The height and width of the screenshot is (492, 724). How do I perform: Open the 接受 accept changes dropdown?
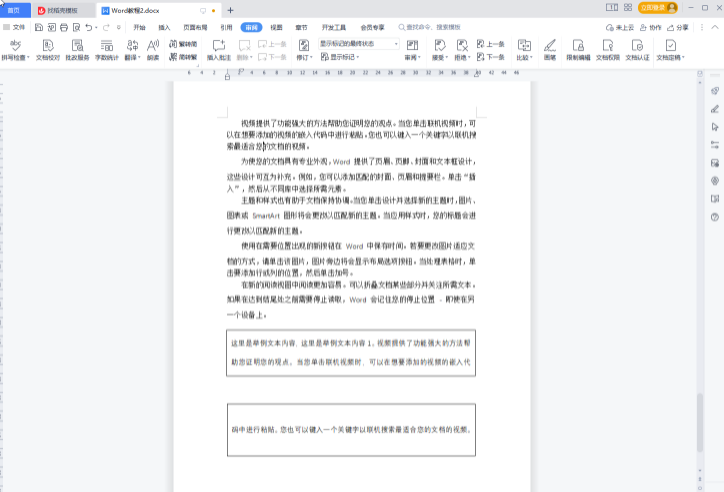coord(440,50)
